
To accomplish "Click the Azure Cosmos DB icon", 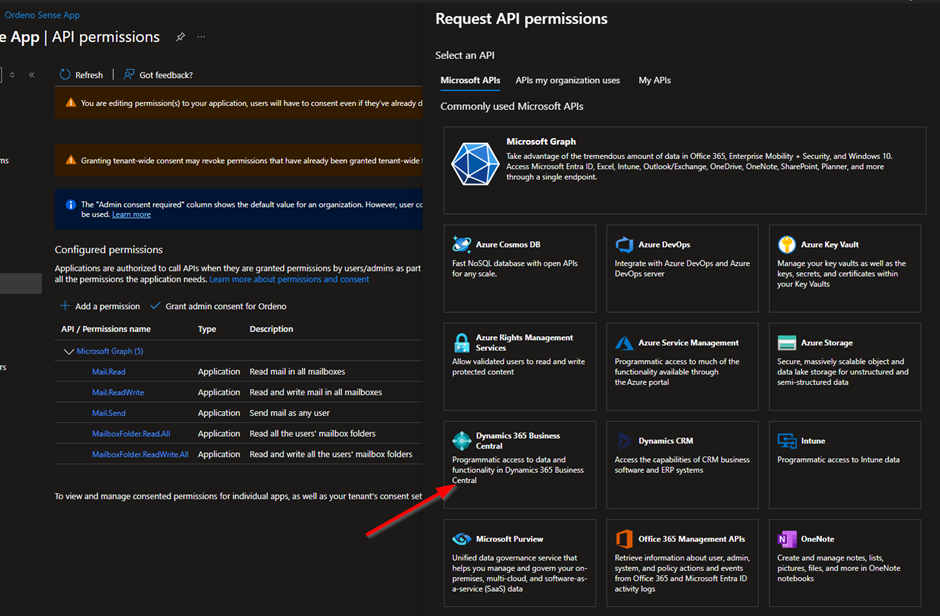I will click(x=462, y=244).
